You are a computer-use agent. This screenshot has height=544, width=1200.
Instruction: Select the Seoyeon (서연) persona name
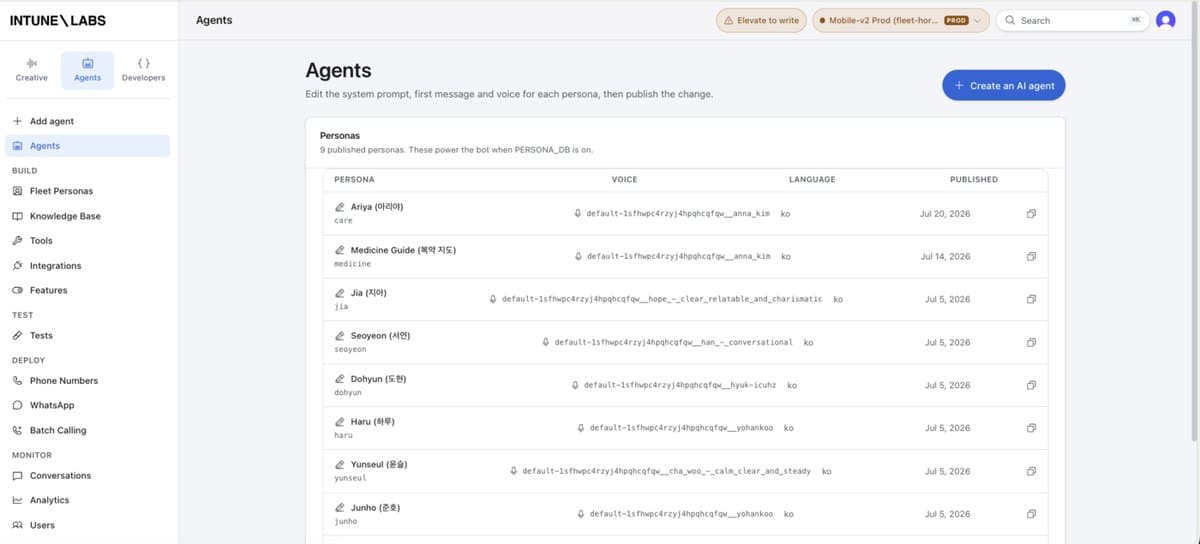click(x=380, y=336)
